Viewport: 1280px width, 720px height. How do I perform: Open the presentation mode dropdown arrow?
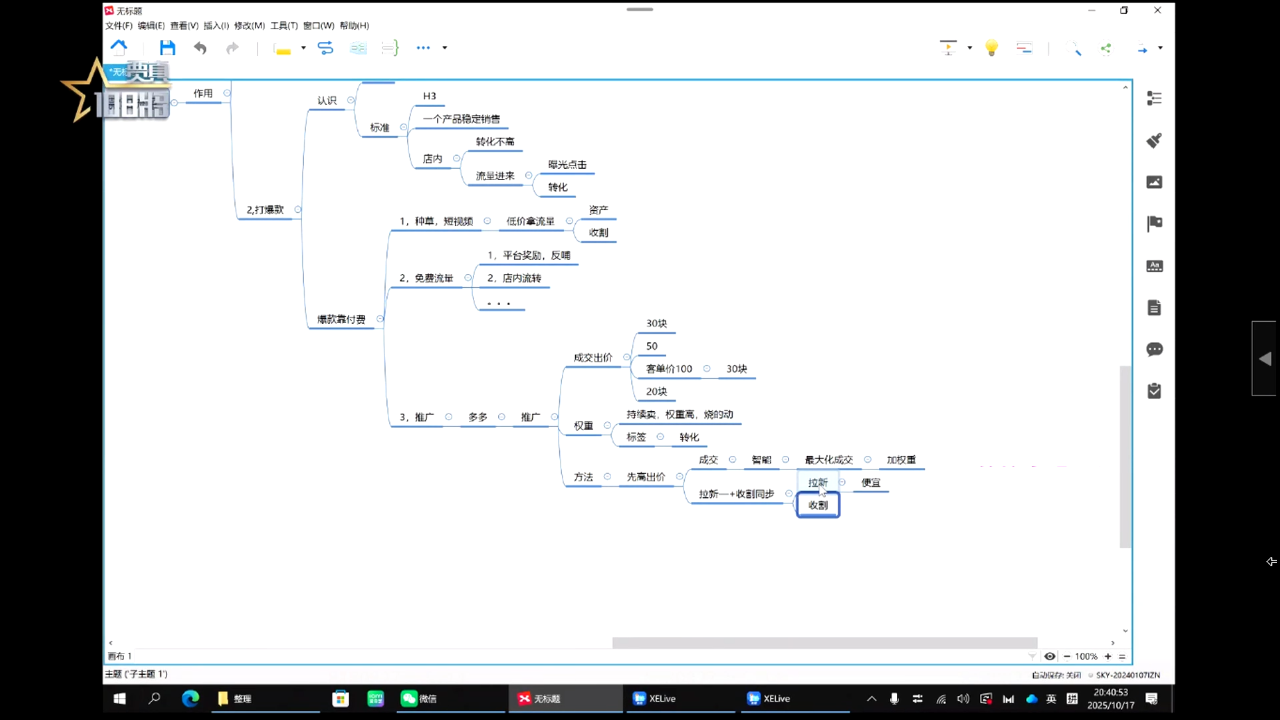[969, 48]
